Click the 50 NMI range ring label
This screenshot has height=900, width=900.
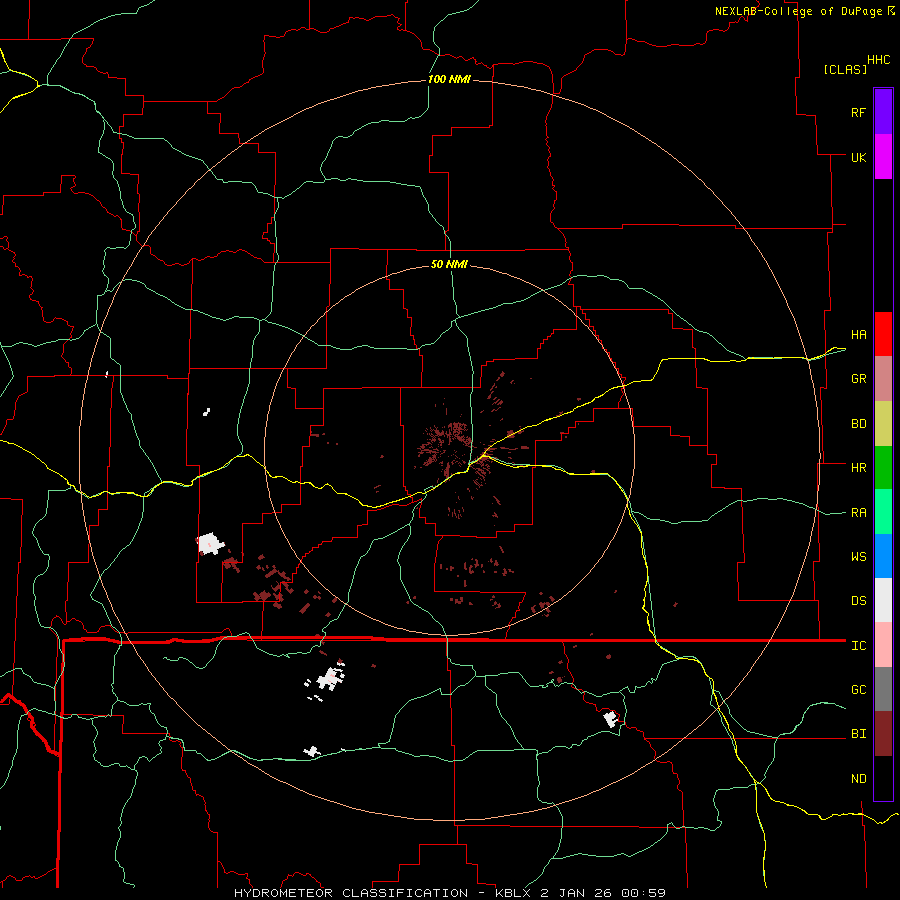click(x=449, y=265)
